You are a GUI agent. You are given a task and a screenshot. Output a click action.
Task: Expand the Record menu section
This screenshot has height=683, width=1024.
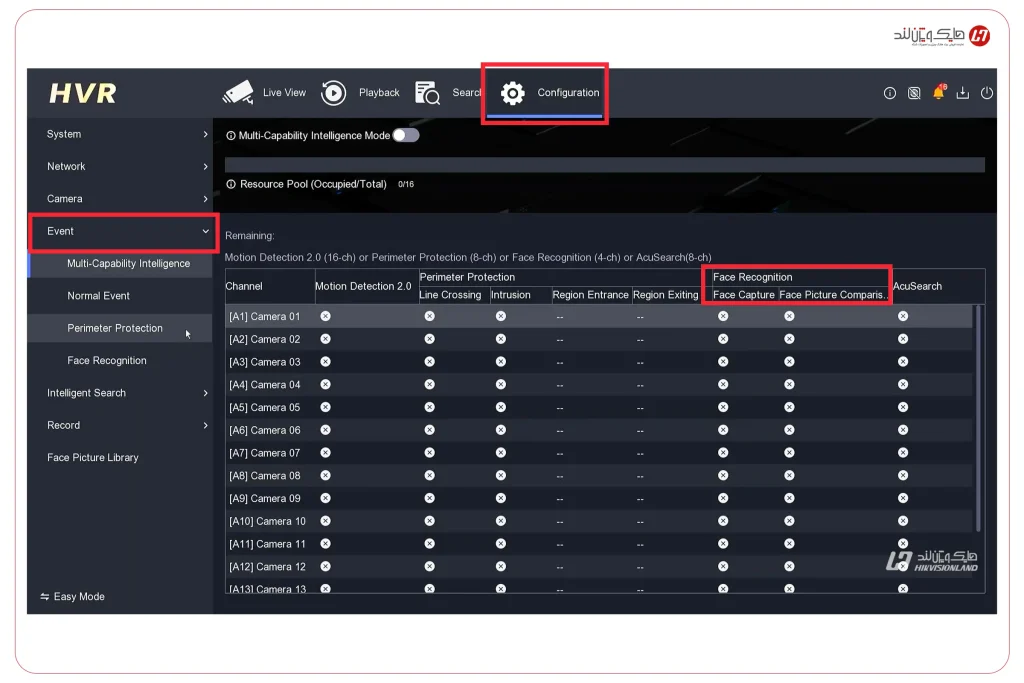click(x=63, y=425)
